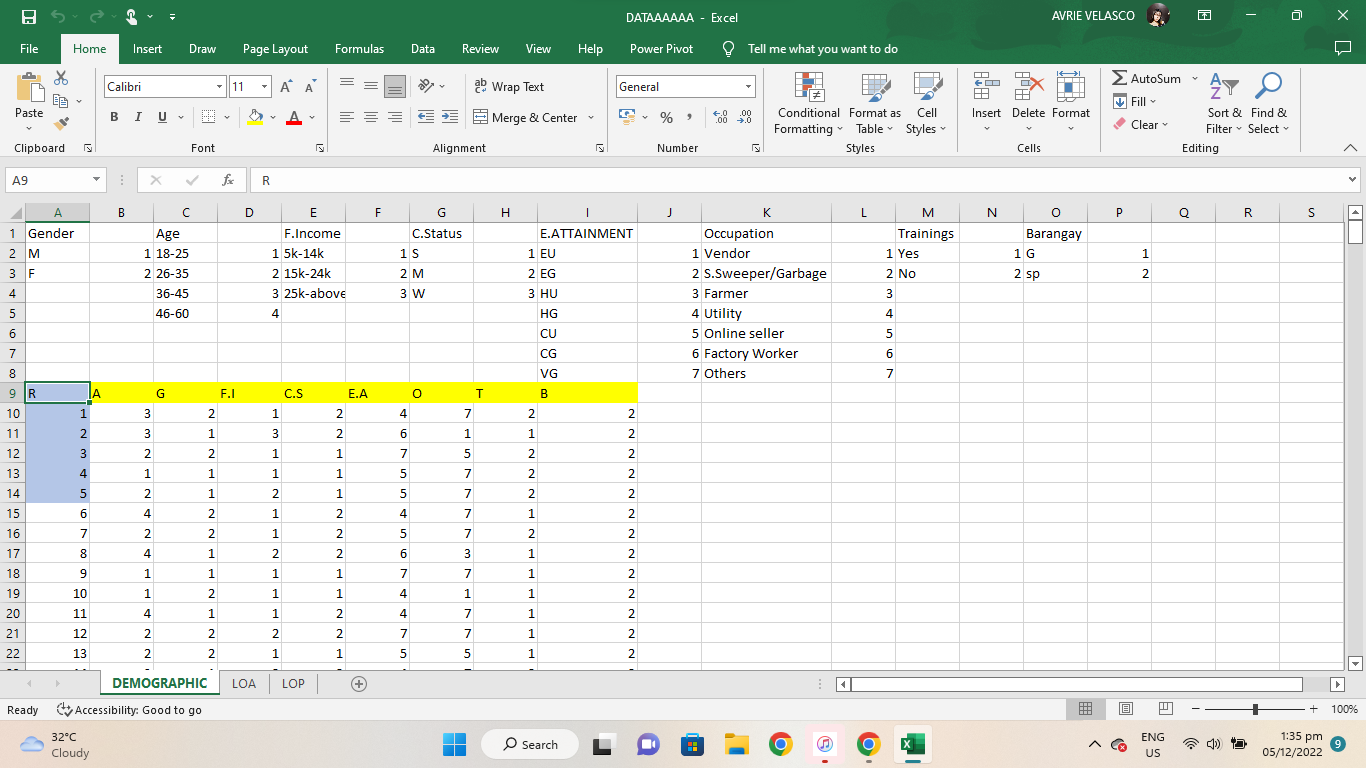Apply center horizontal alignment

click(x=371, y=117)
